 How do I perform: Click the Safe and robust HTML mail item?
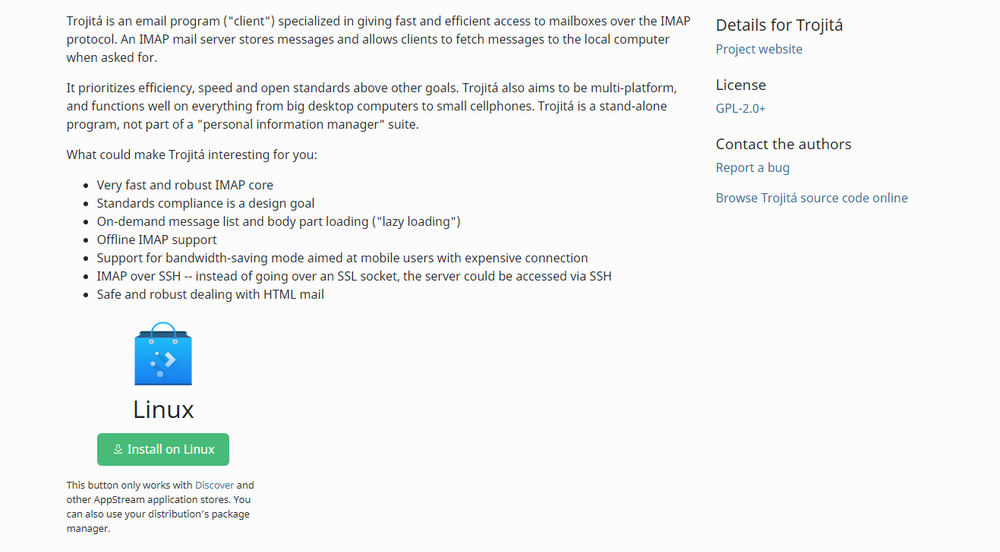(x=210, y=294)
